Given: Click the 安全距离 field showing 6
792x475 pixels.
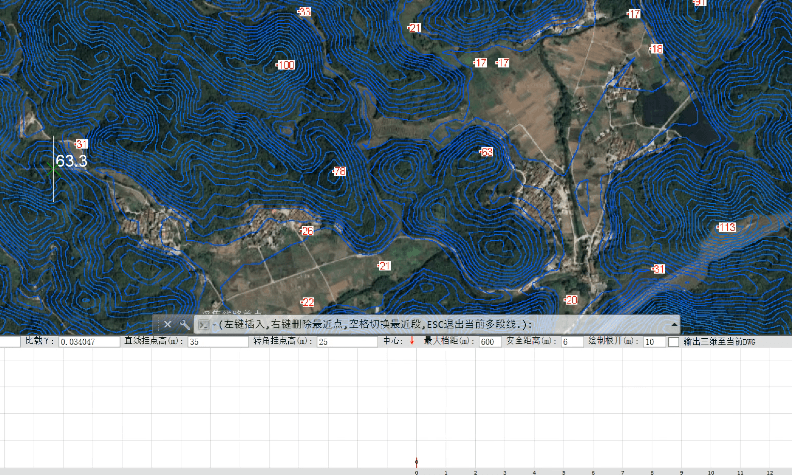Looking at the screenshot, I should 572,342.
